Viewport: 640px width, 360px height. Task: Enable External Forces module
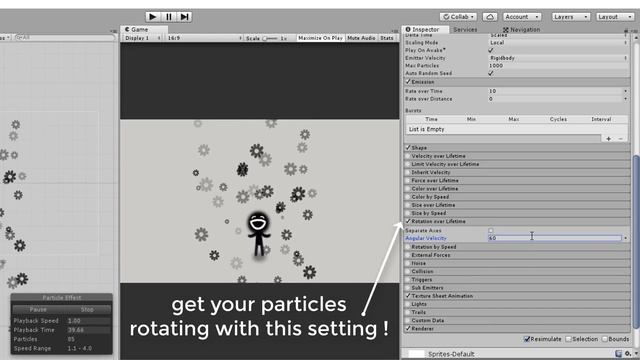click(408, 255)
